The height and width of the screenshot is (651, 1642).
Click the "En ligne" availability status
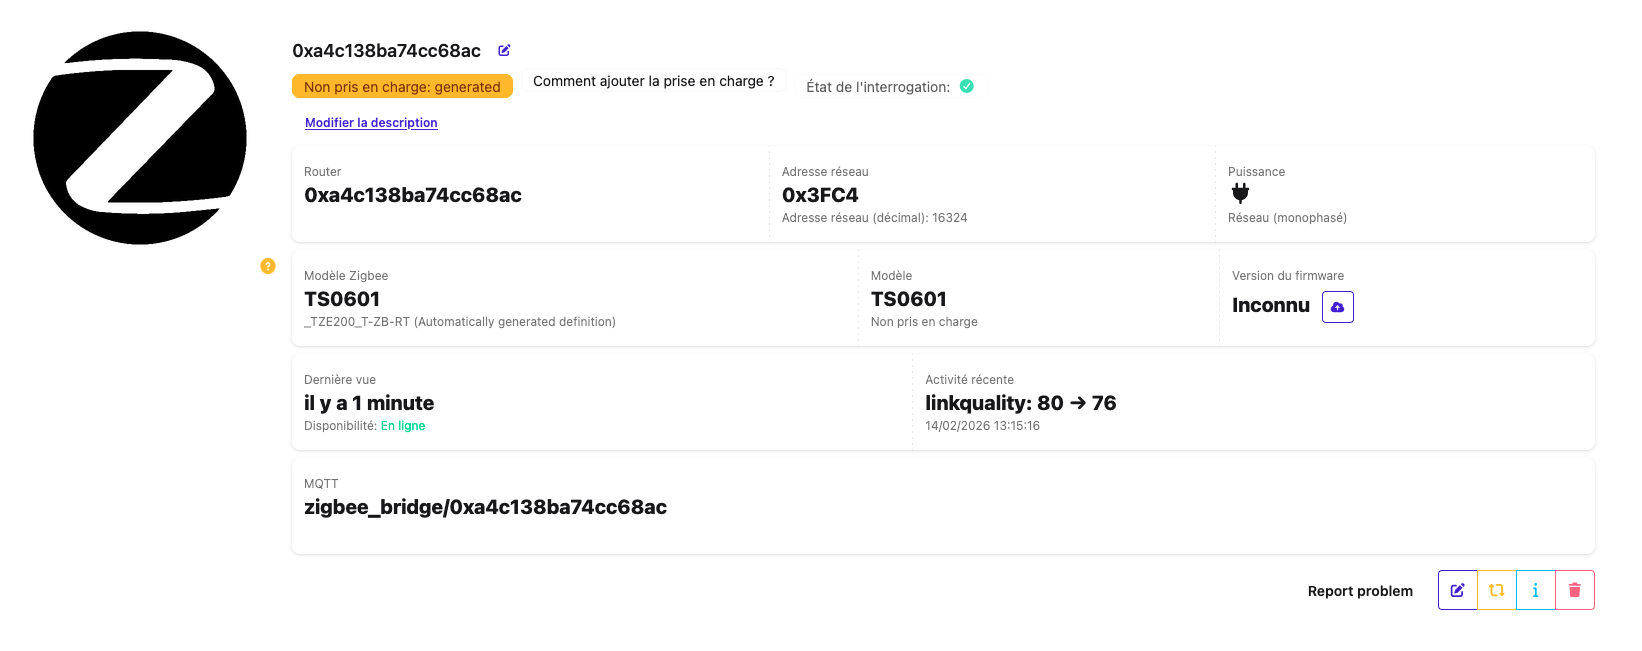tap(403, 426)
